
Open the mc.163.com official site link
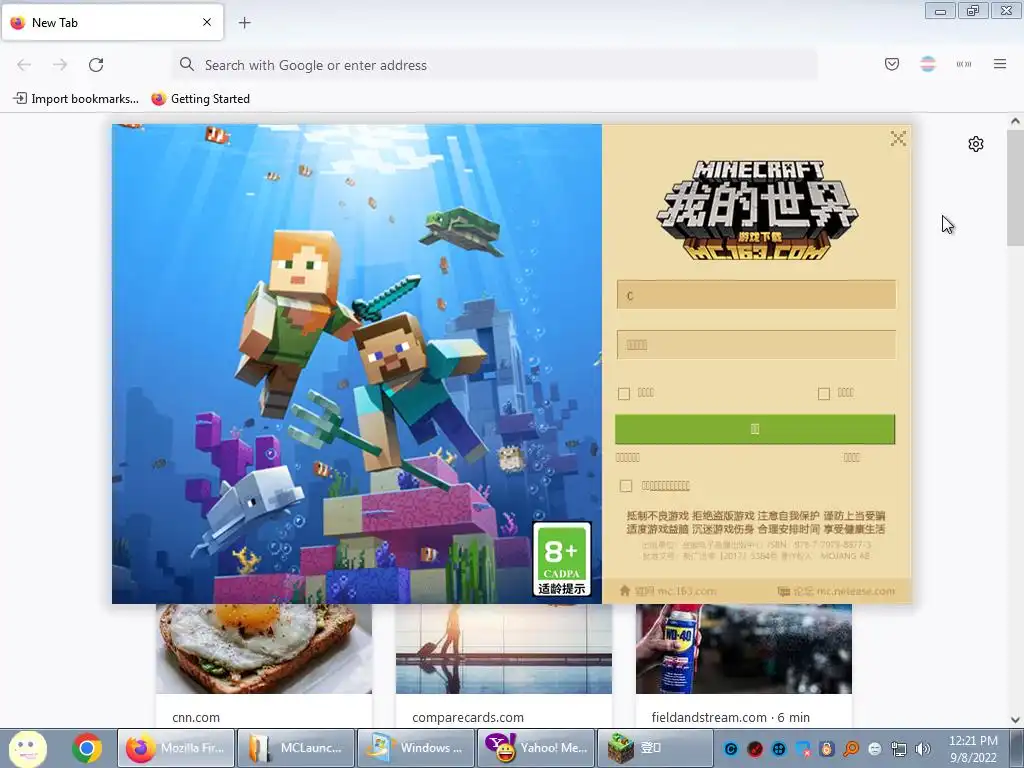[x=676, y=591]
